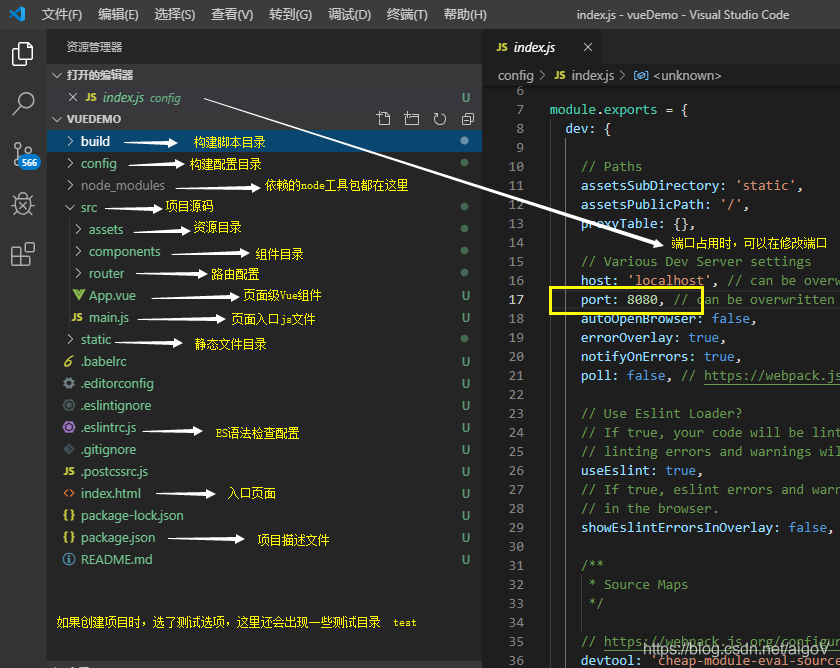Open the .postcssrc.js file
Image resolution: width=840 pixels, height=668 pixels.
(x=114, y=471)
